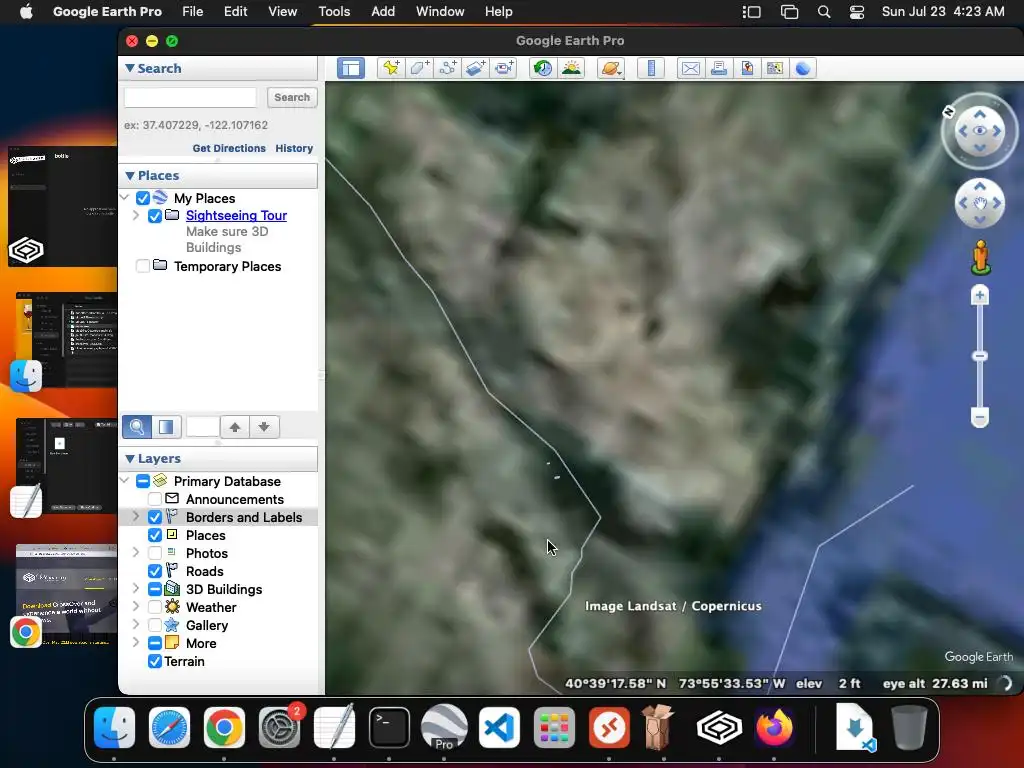Viewport: 1024px width, 768px height.
Task: Toggle the sidebar visibility toolbar button
Action: (x=351, y=68)
